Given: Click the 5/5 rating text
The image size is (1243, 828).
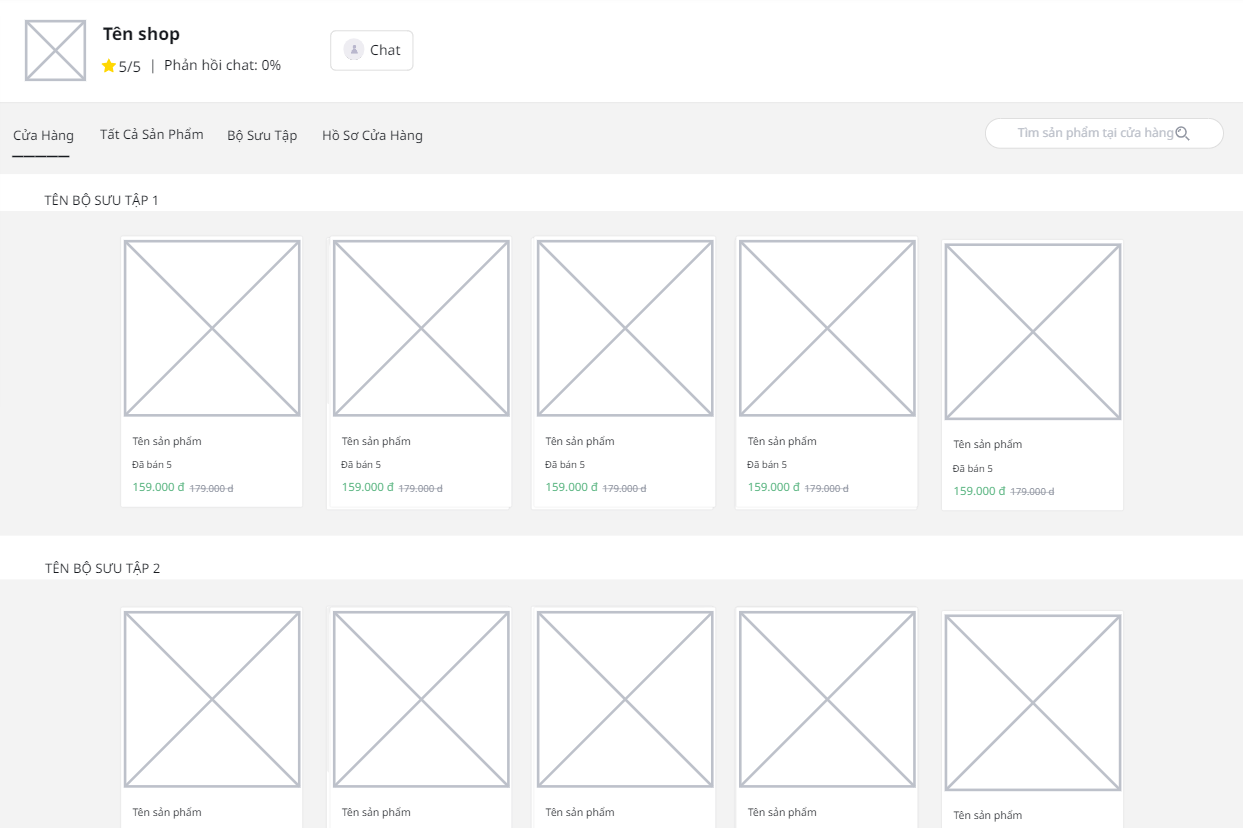Looking at the screenshot, I should 130,67.
